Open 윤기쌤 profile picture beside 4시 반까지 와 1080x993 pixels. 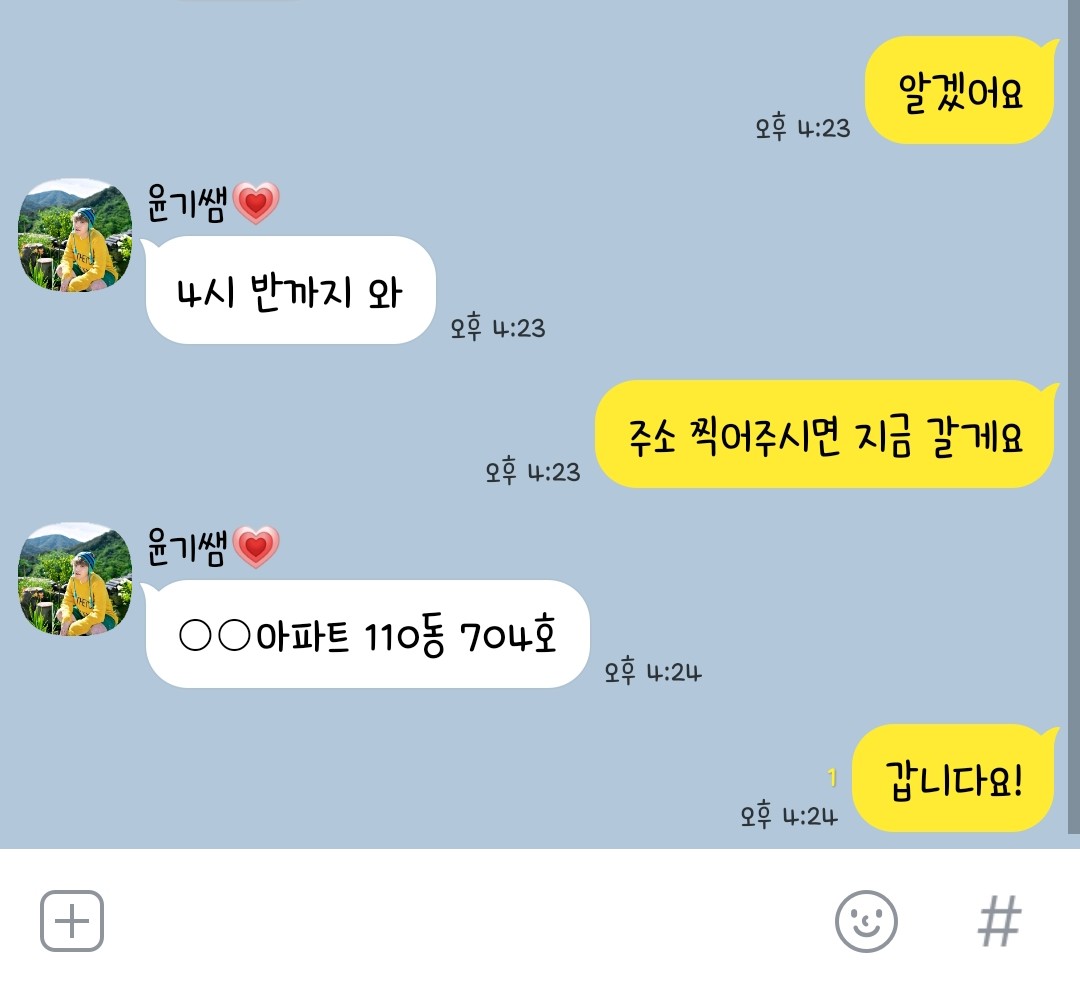74,235
